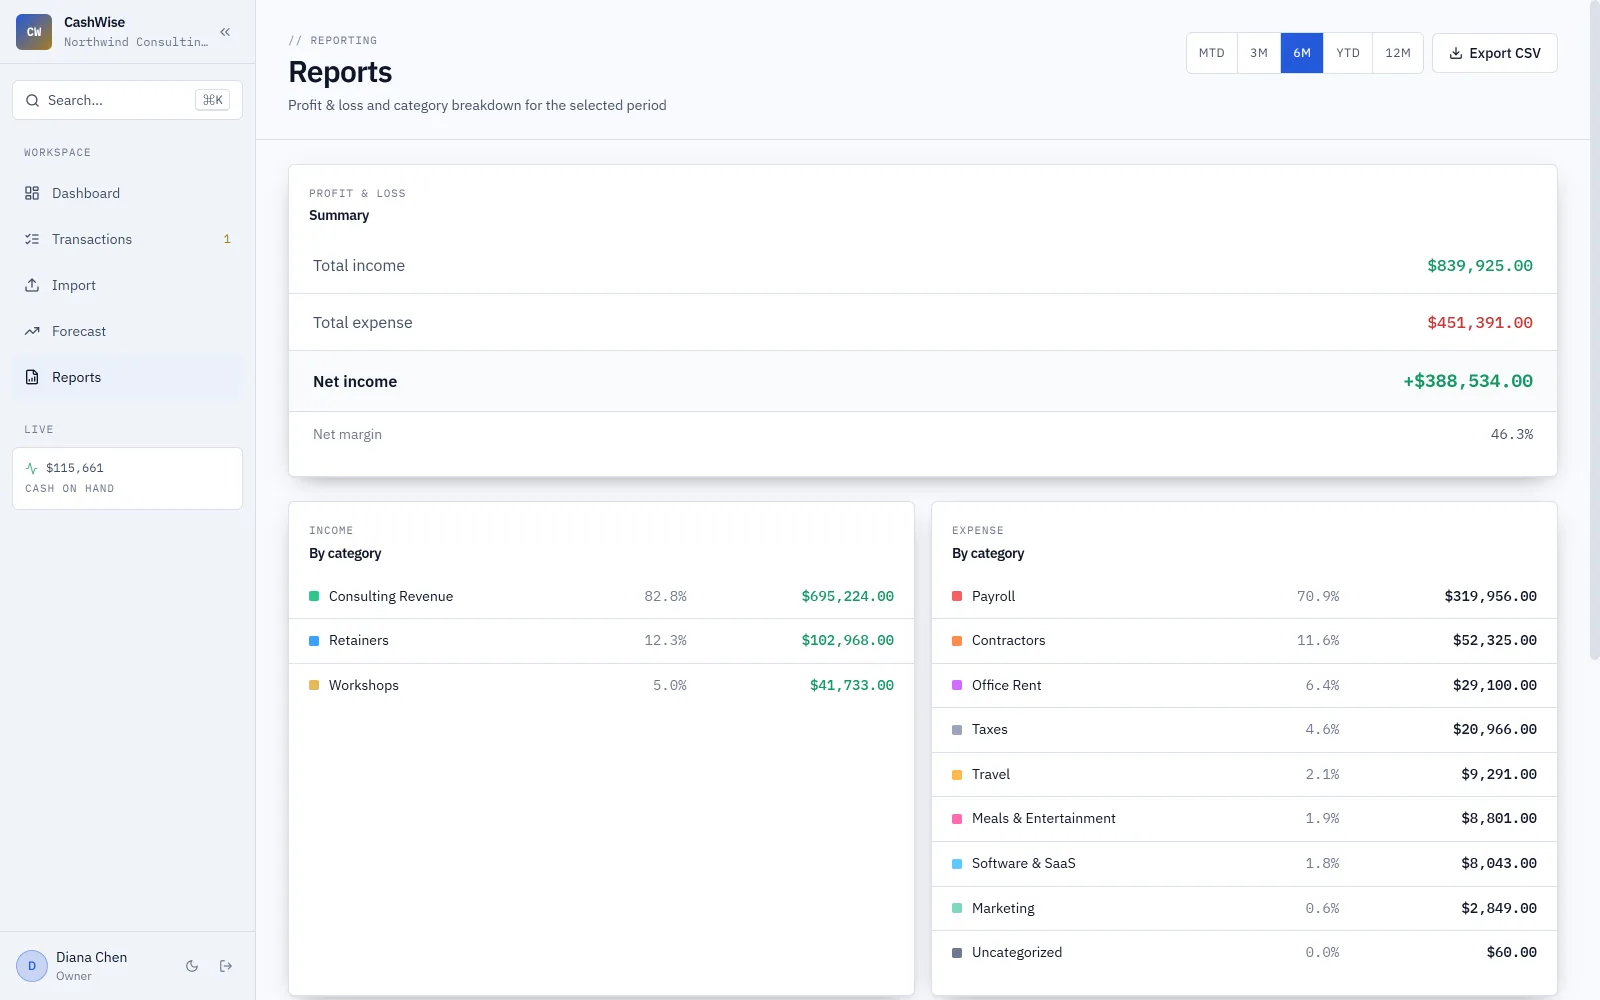Click the Marketing category label
1600x1000 pixels.
click(x=1003, y=908)
